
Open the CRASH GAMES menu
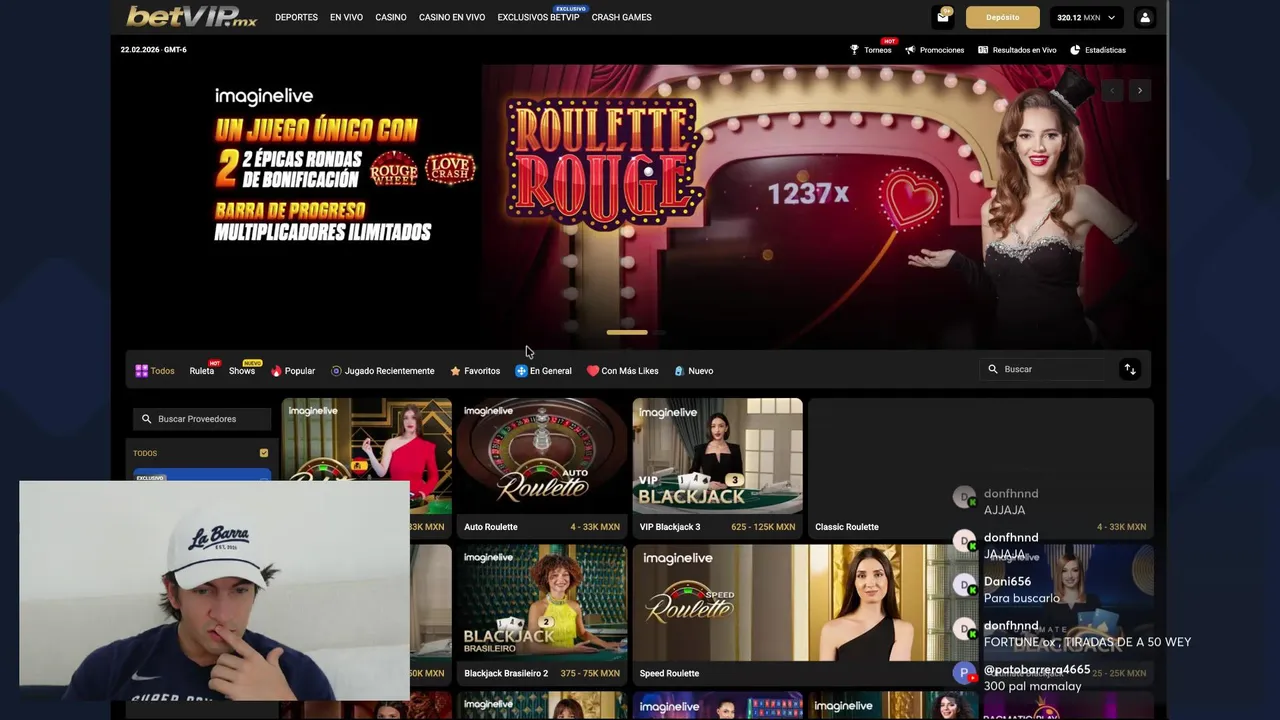click(621, 17)
